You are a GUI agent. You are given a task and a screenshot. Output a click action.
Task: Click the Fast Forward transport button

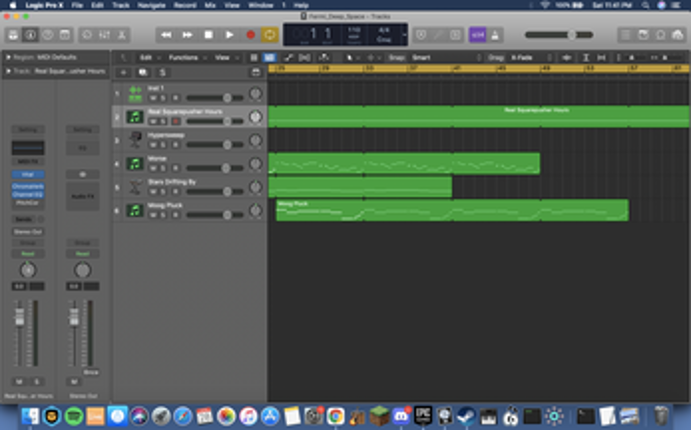point(187,35)
